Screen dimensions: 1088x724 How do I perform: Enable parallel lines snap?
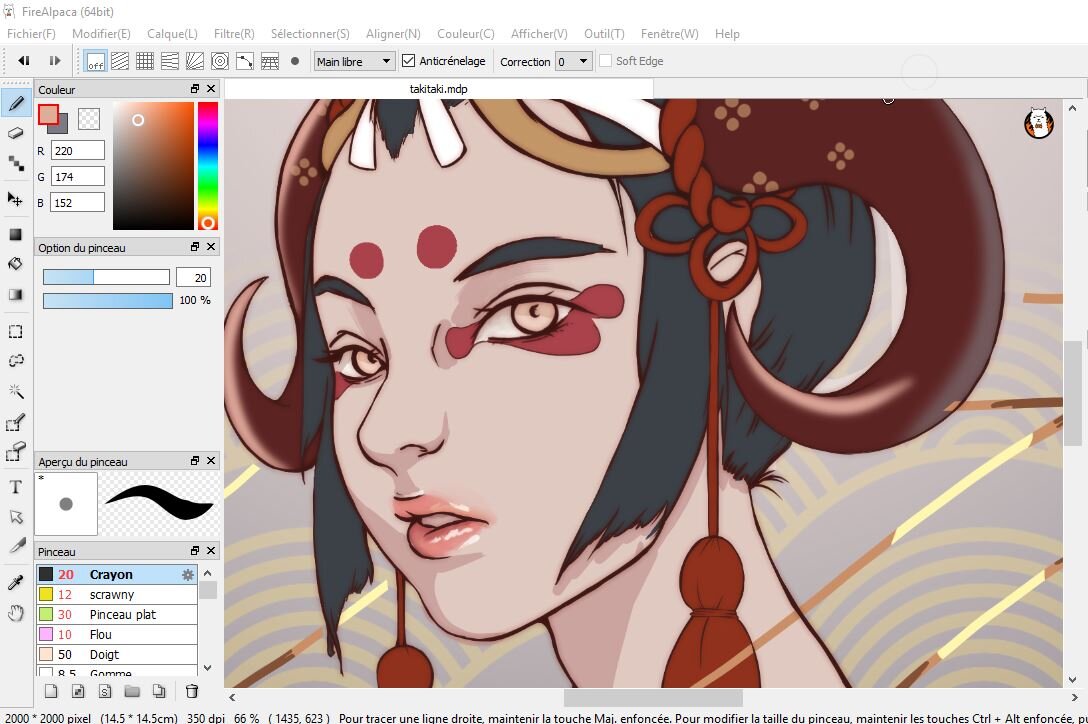(120, 61)
